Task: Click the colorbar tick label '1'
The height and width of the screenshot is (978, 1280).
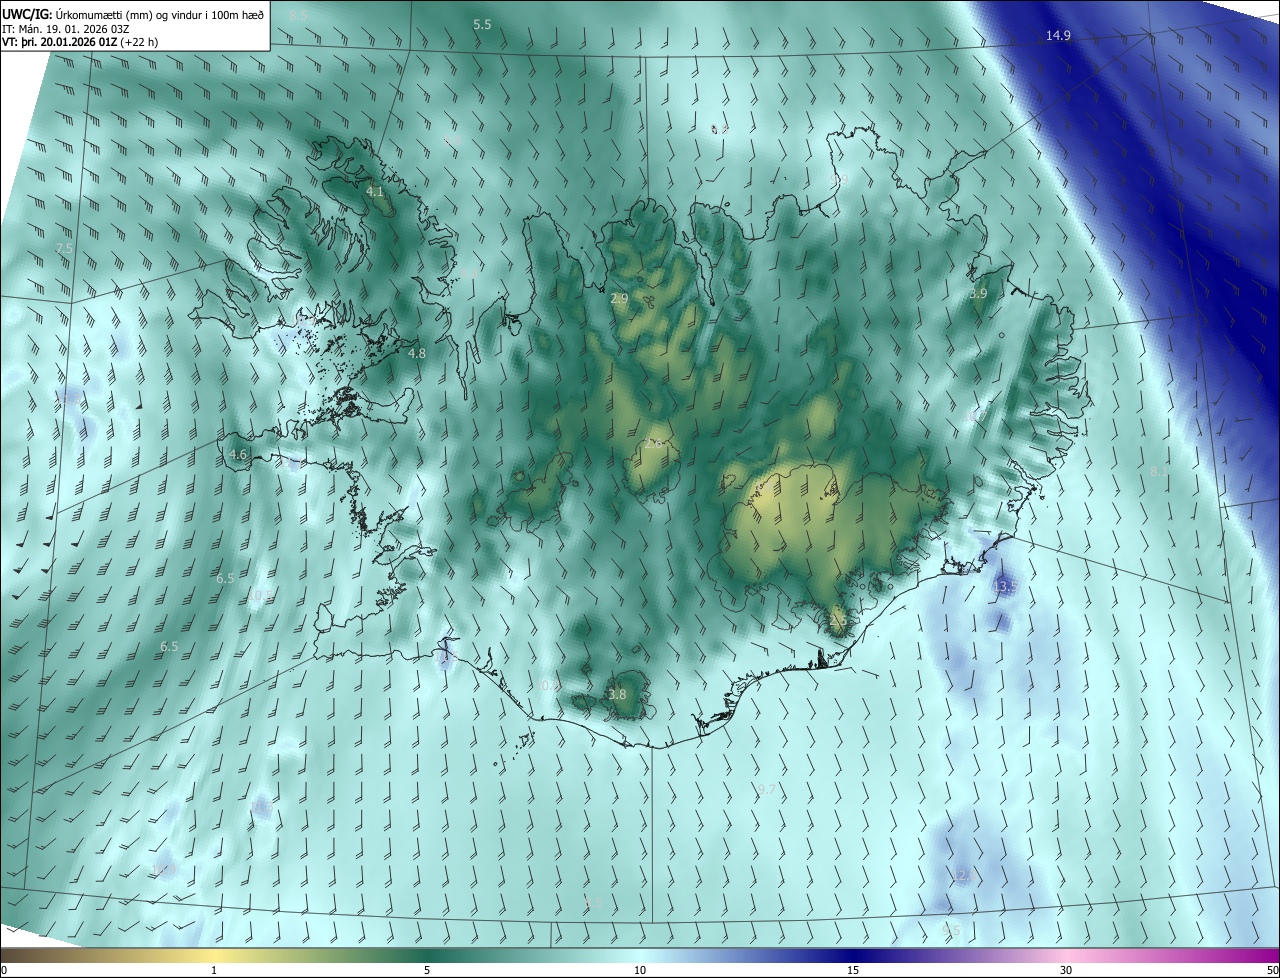Action: 214,971
